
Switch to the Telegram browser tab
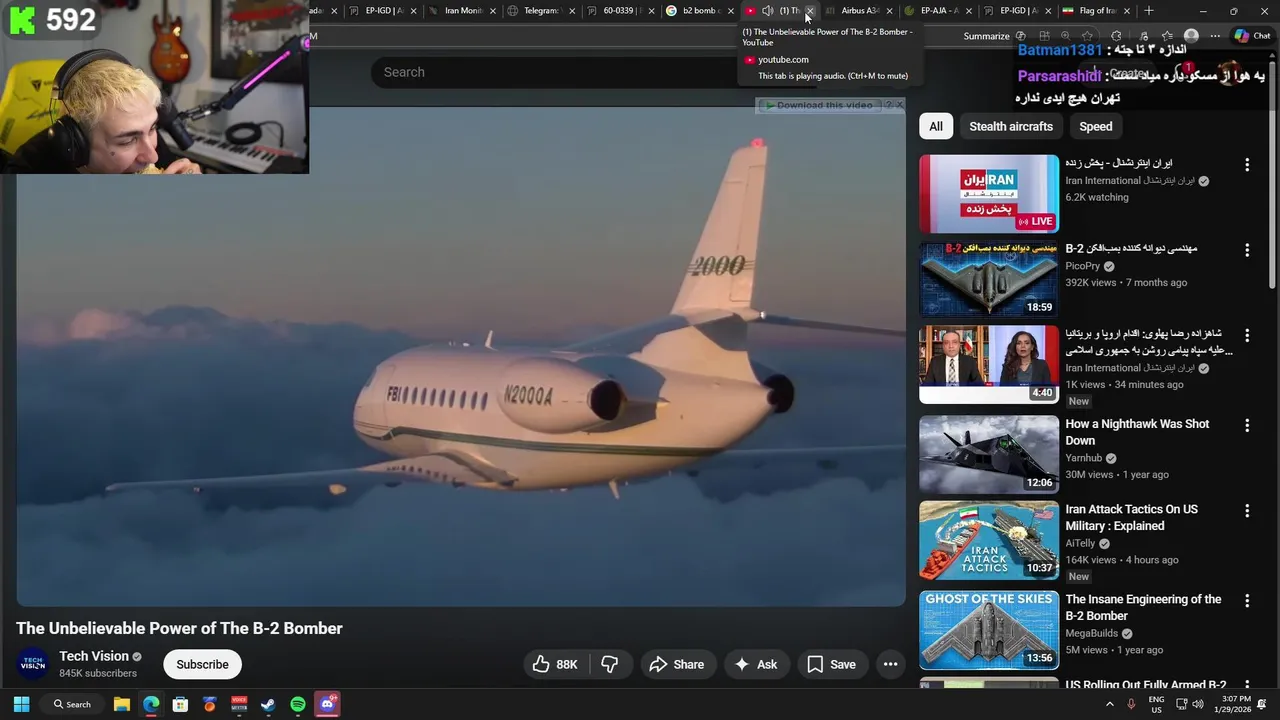[x=541, y=11]
